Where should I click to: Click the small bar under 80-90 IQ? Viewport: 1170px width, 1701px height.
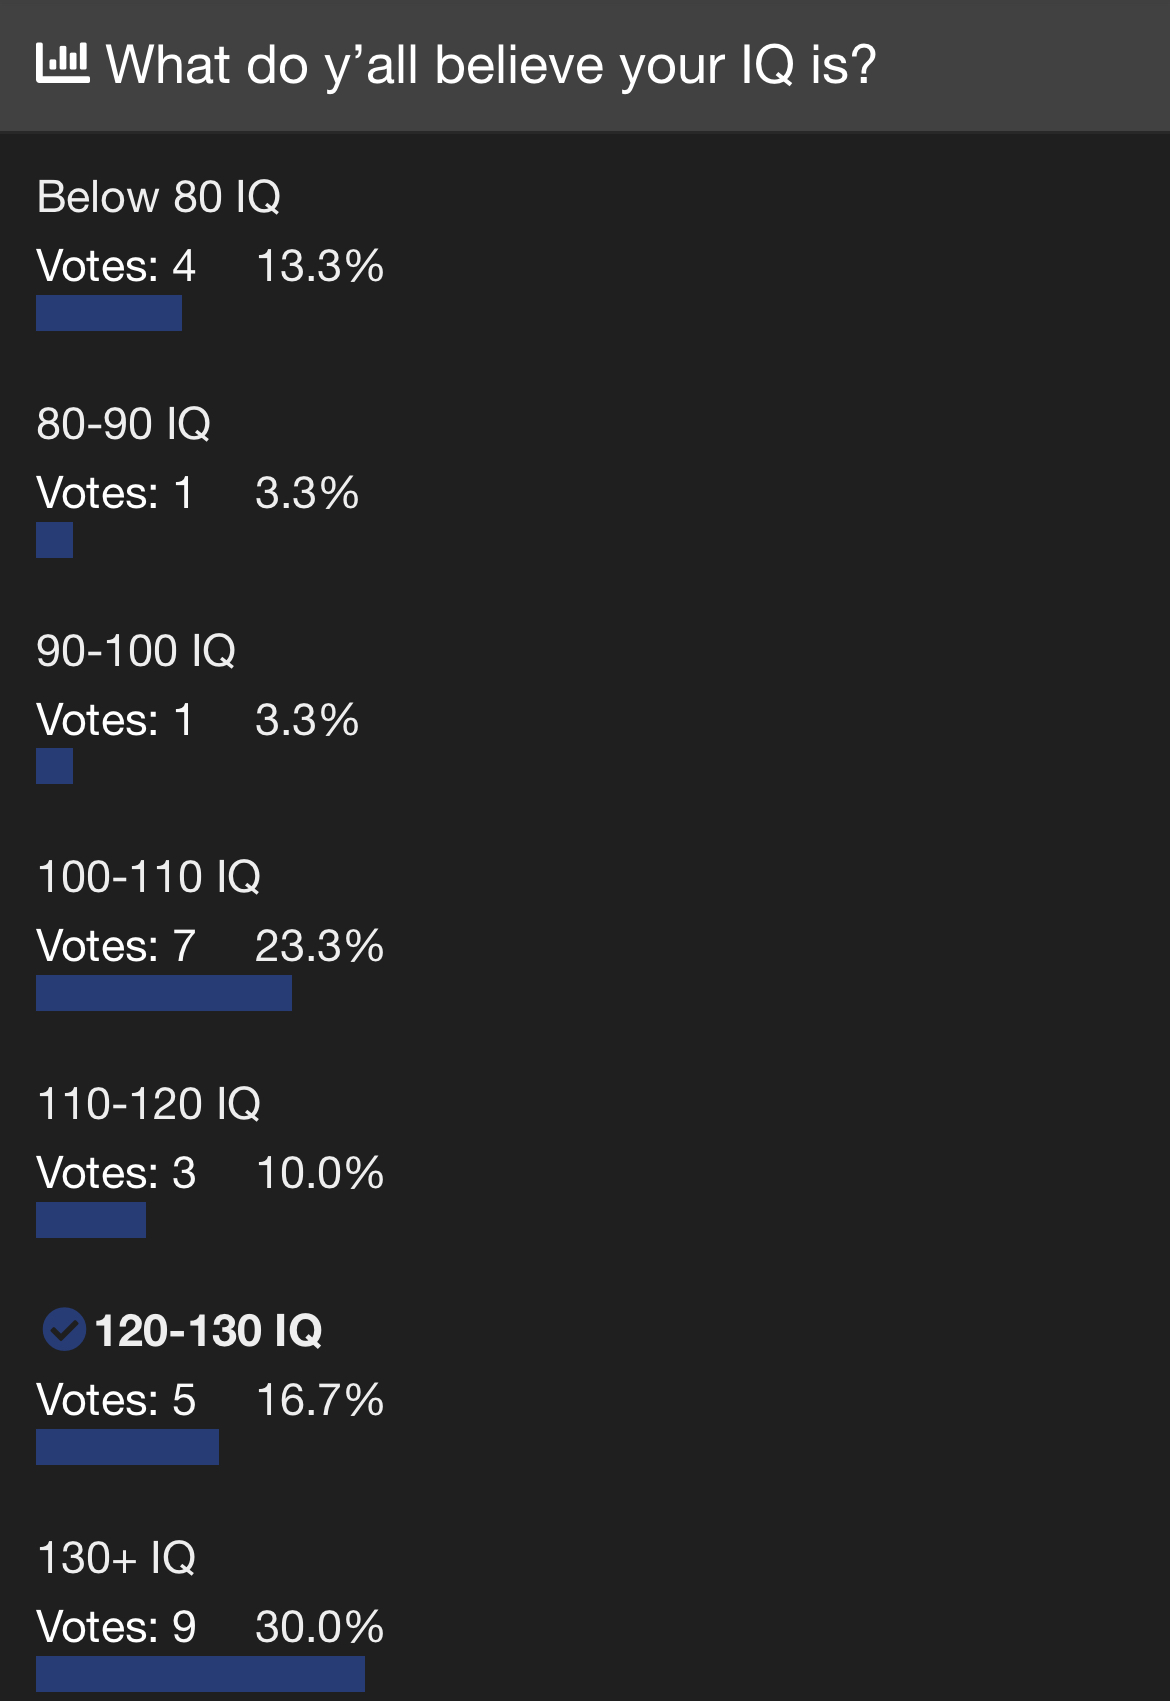click(x=54, y=540)
